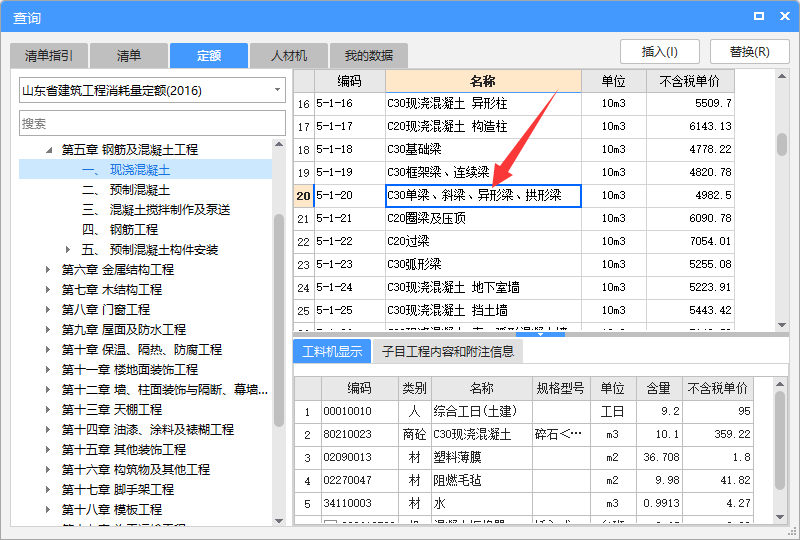Image resolution: width=800 pixels, height=540 pixels.
Task: Select 第十六章 构筑物及其他工程 chapter
Action: pyautogui.click(x=136, y=469)
